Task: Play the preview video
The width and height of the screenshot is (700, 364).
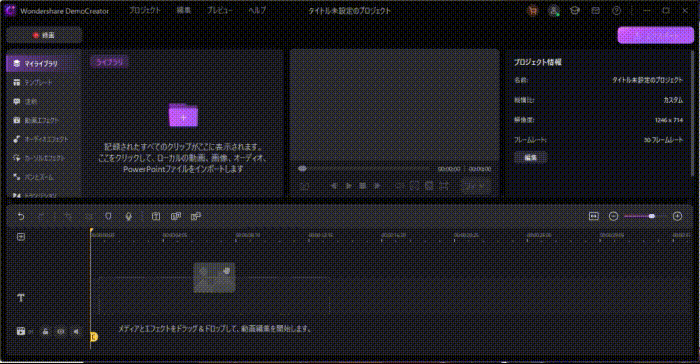Action: 349,186
